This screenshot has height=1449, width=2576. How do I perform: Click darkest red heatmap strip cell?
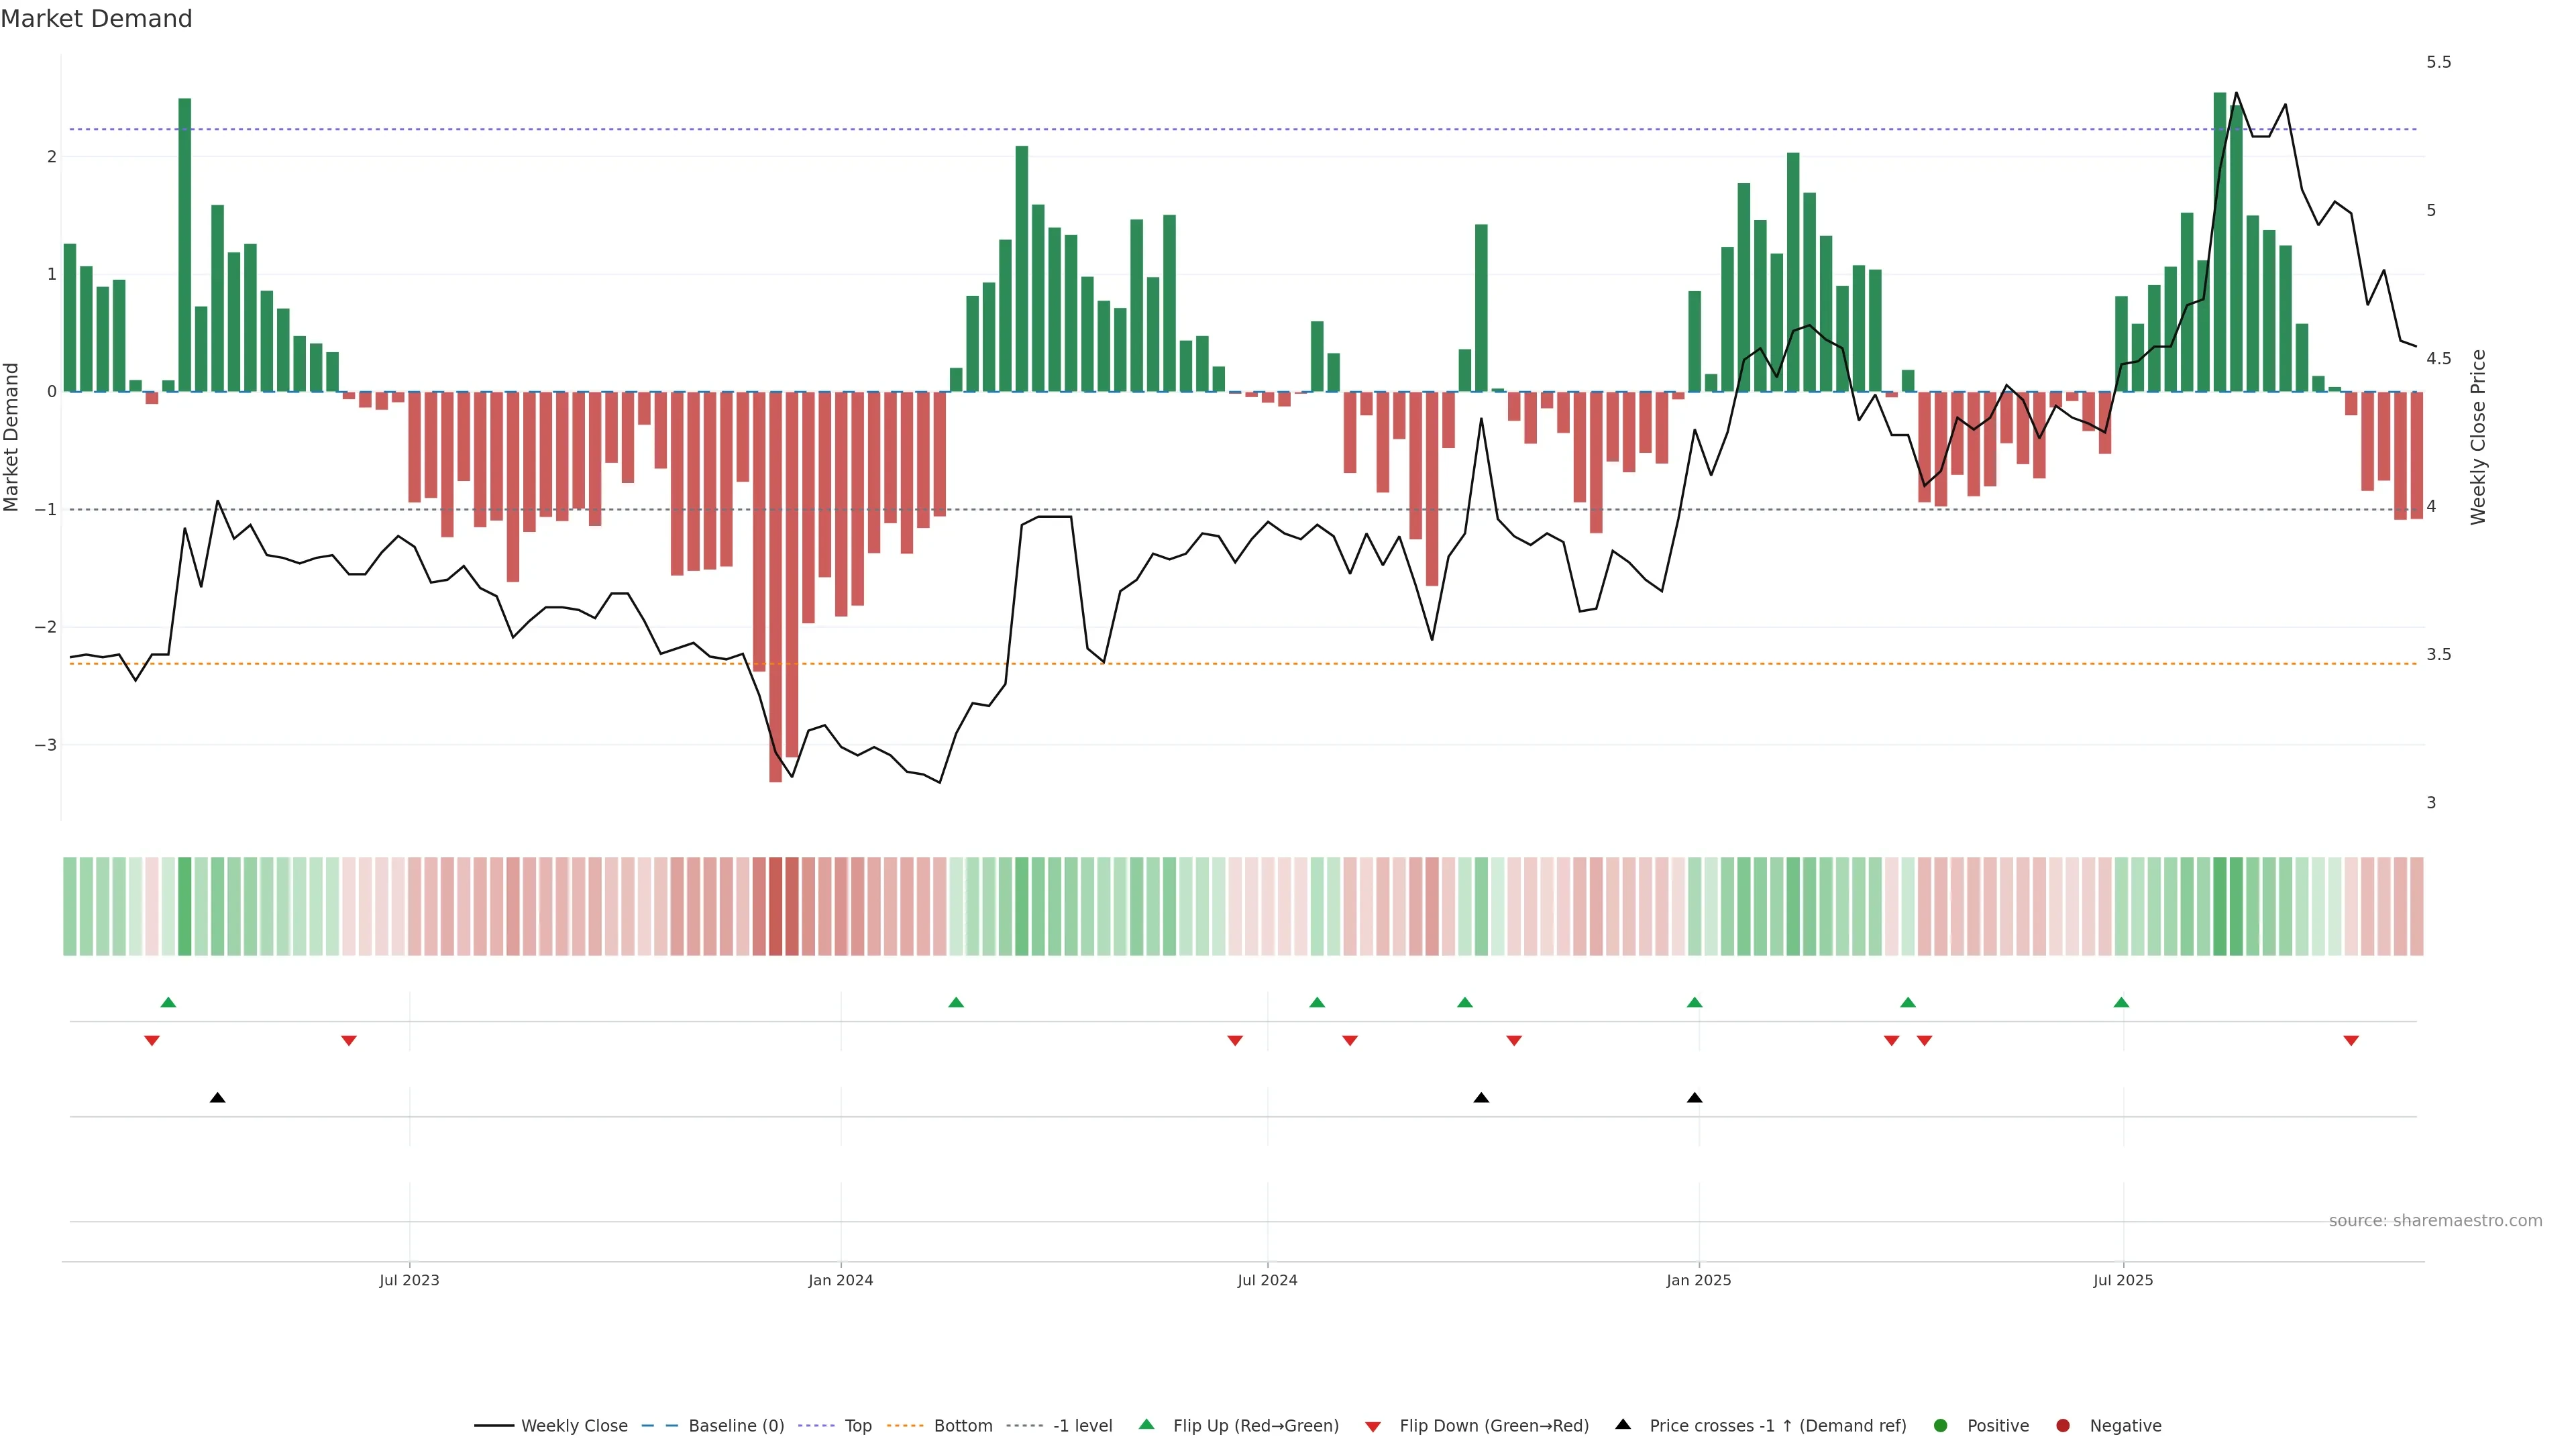click(x=775, y=906)
